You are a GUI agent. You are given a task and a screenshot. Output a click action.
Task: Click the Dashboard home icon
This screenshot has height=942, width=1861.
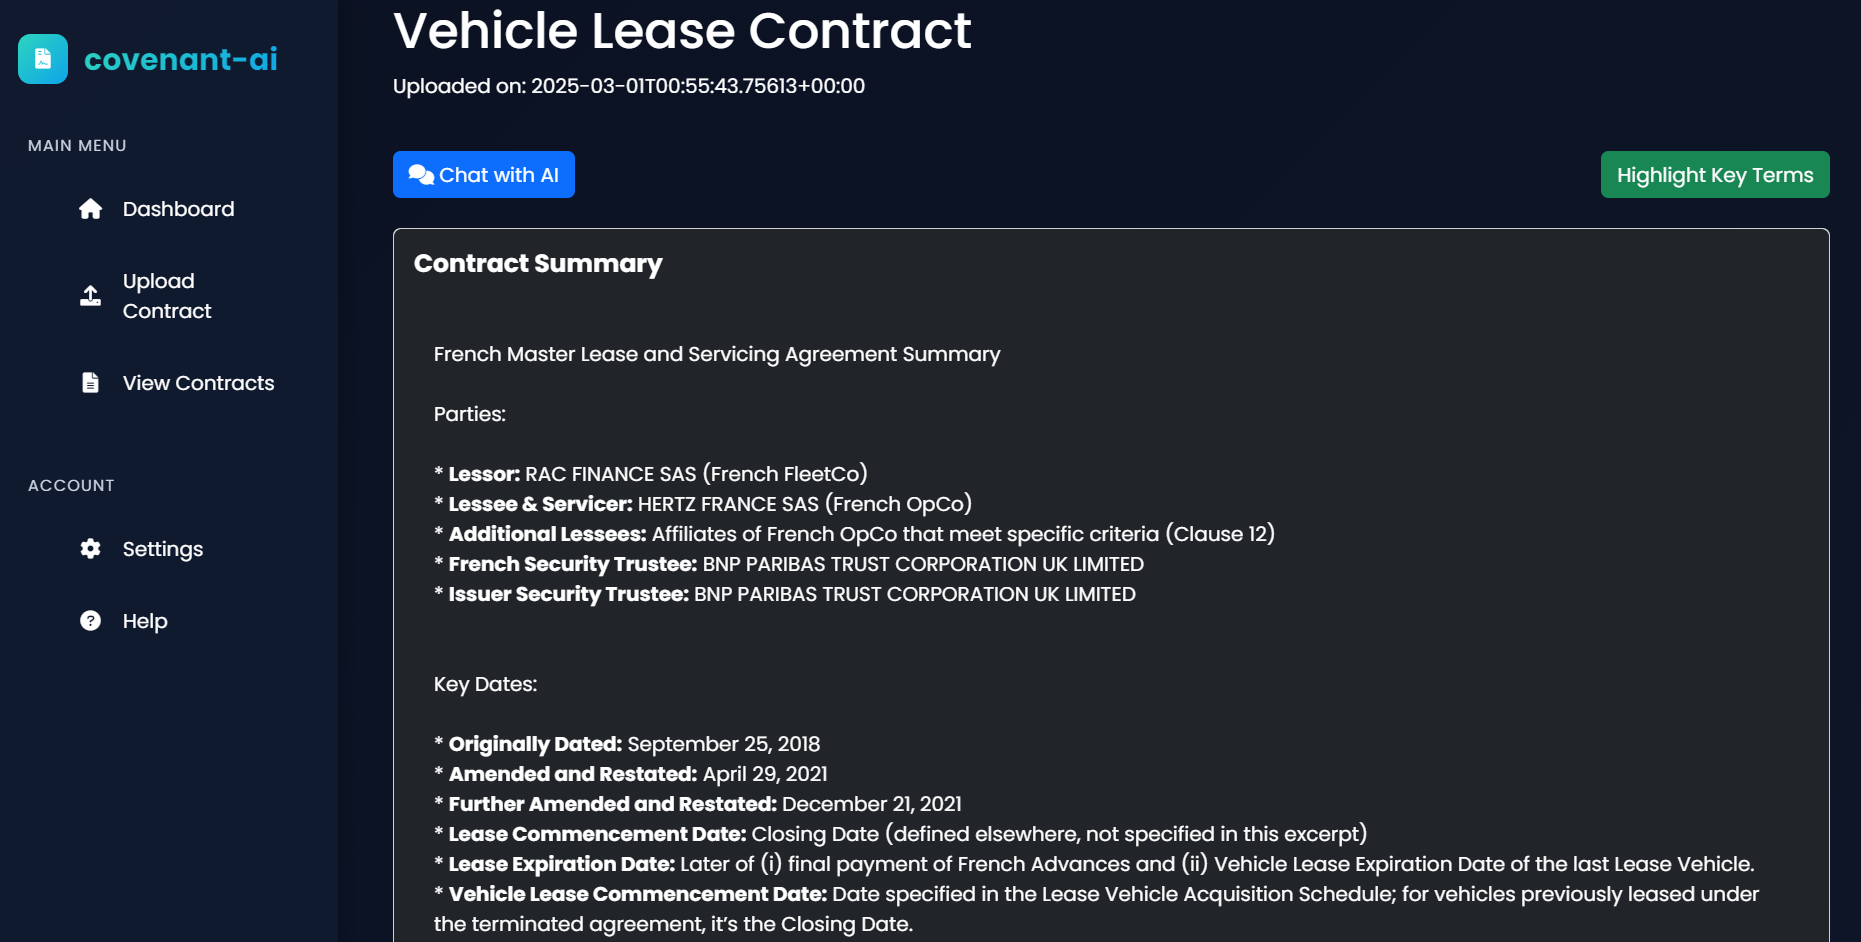[91, 209]
